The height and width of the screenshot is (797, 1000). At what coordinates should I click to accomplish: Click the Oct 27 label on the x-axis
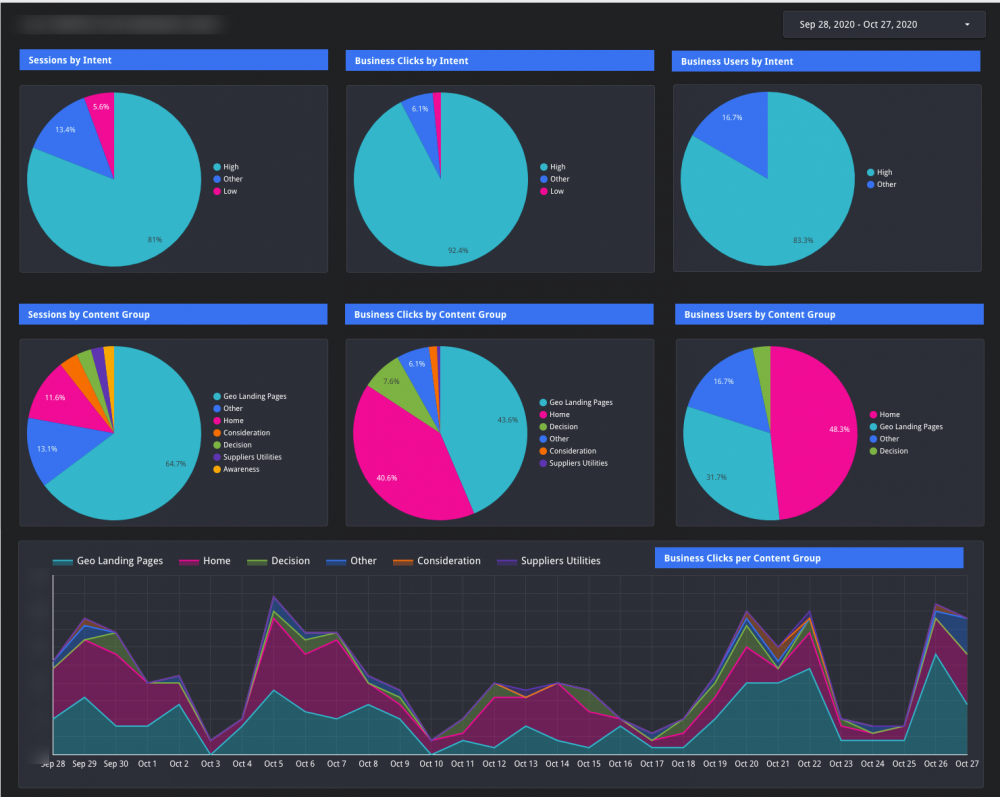(x=967, y=764)
